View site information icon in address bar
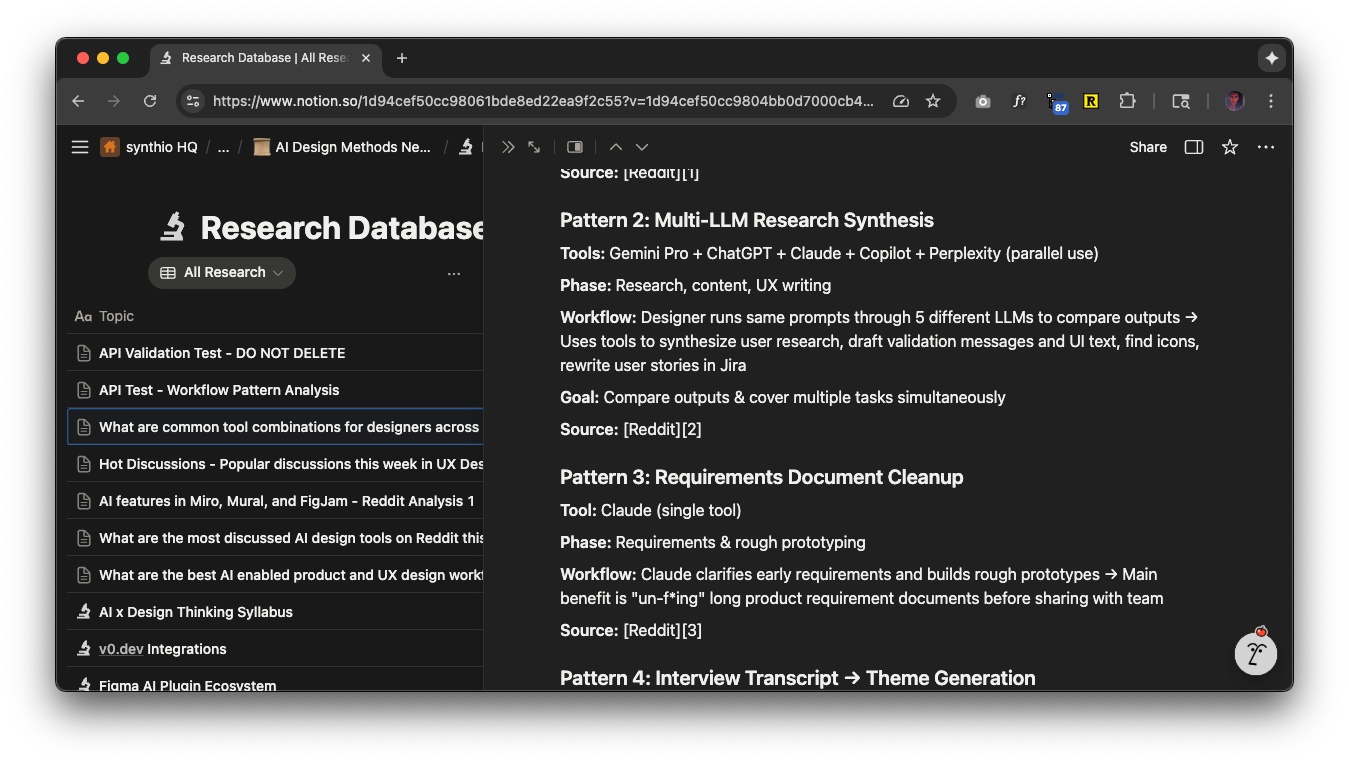 194,101
